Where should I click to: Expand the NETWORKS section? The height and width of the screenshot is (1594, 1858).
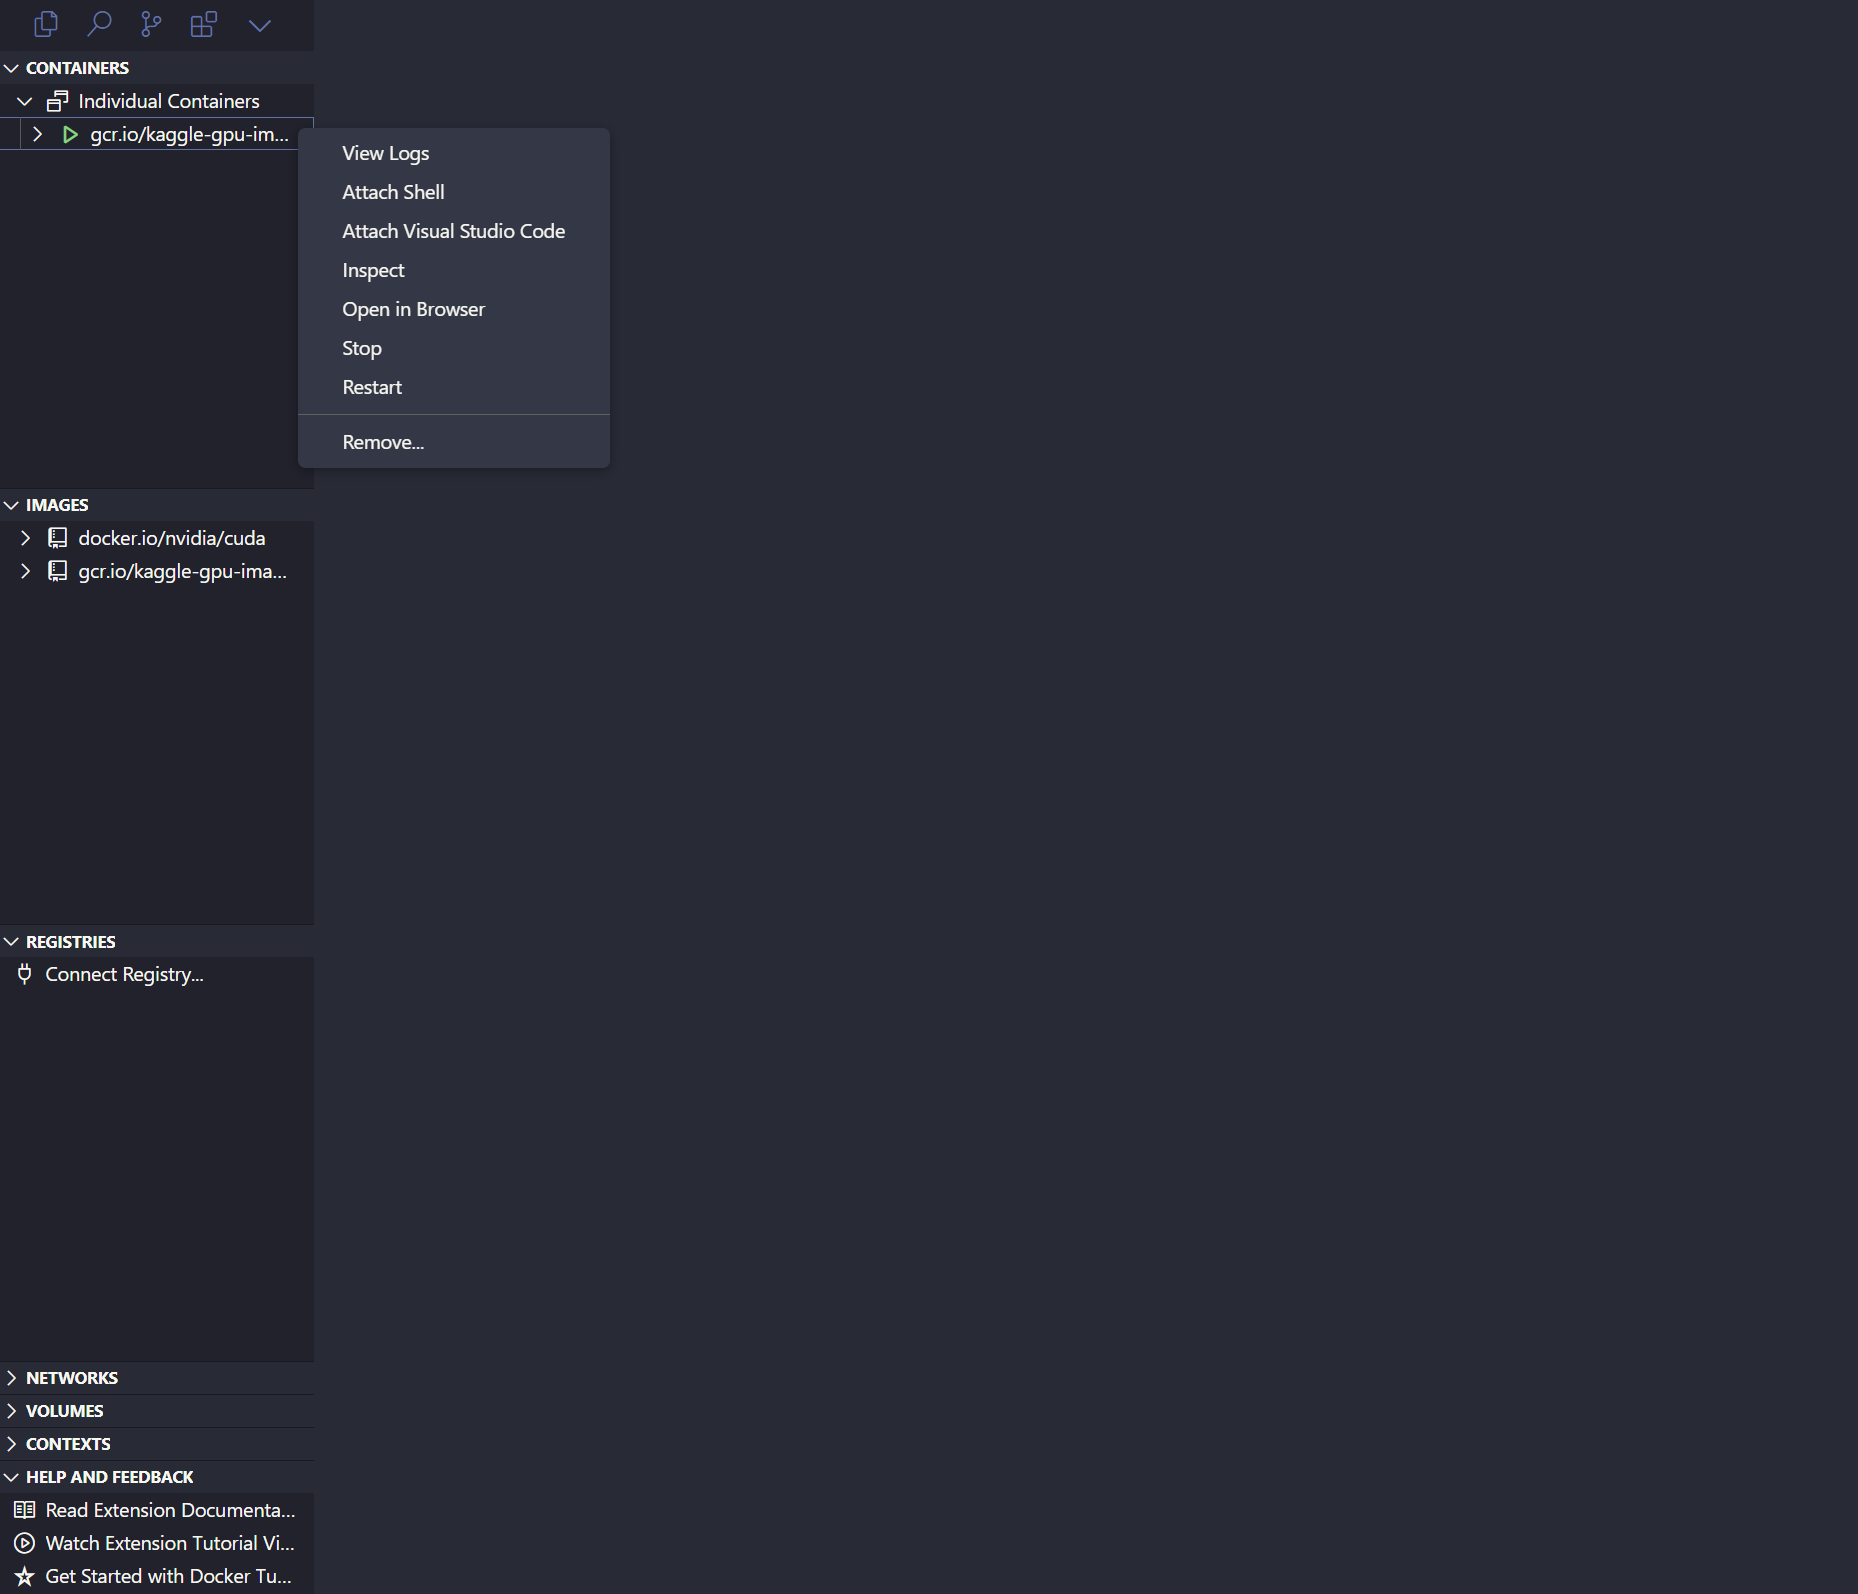tap(12, 1377)
